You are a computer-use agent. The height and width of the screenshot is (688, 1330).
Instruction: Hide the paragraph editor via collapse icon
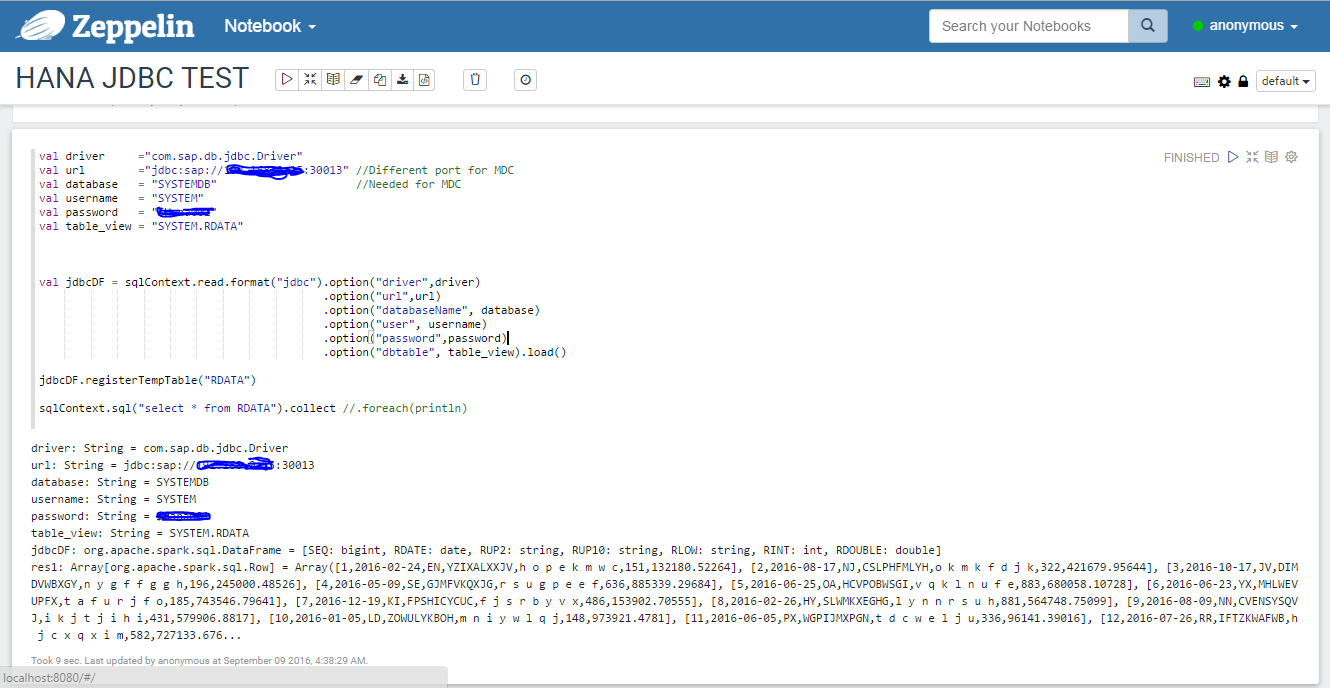click(1252, 157)
